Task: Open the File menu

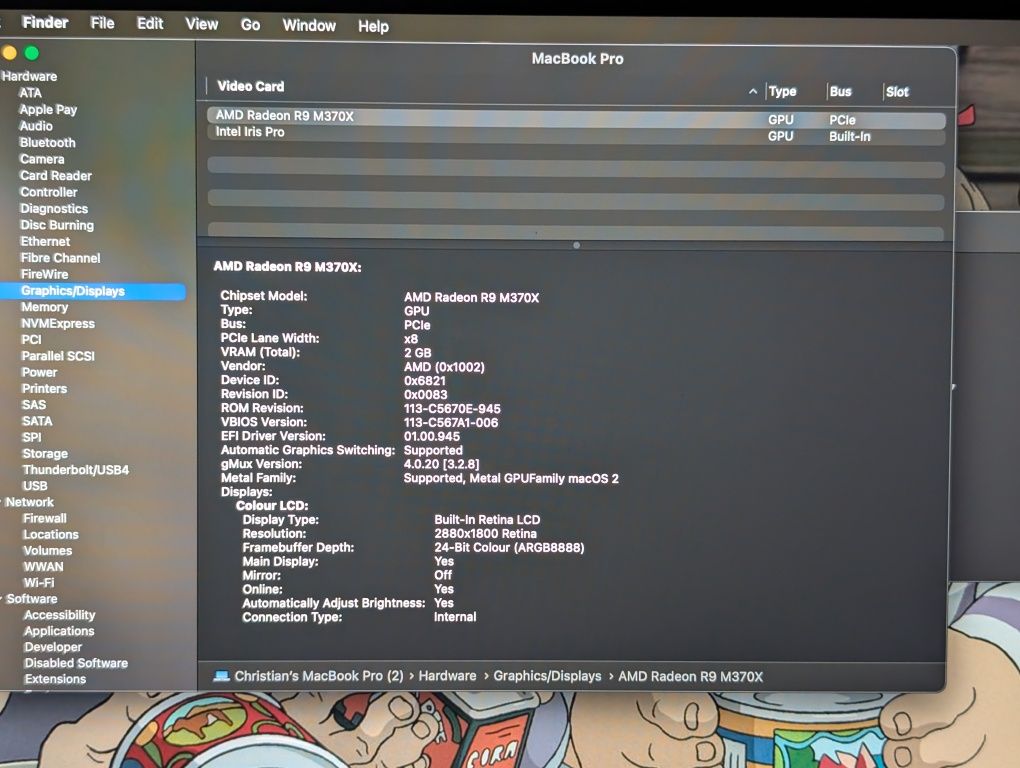Action: 102,23
